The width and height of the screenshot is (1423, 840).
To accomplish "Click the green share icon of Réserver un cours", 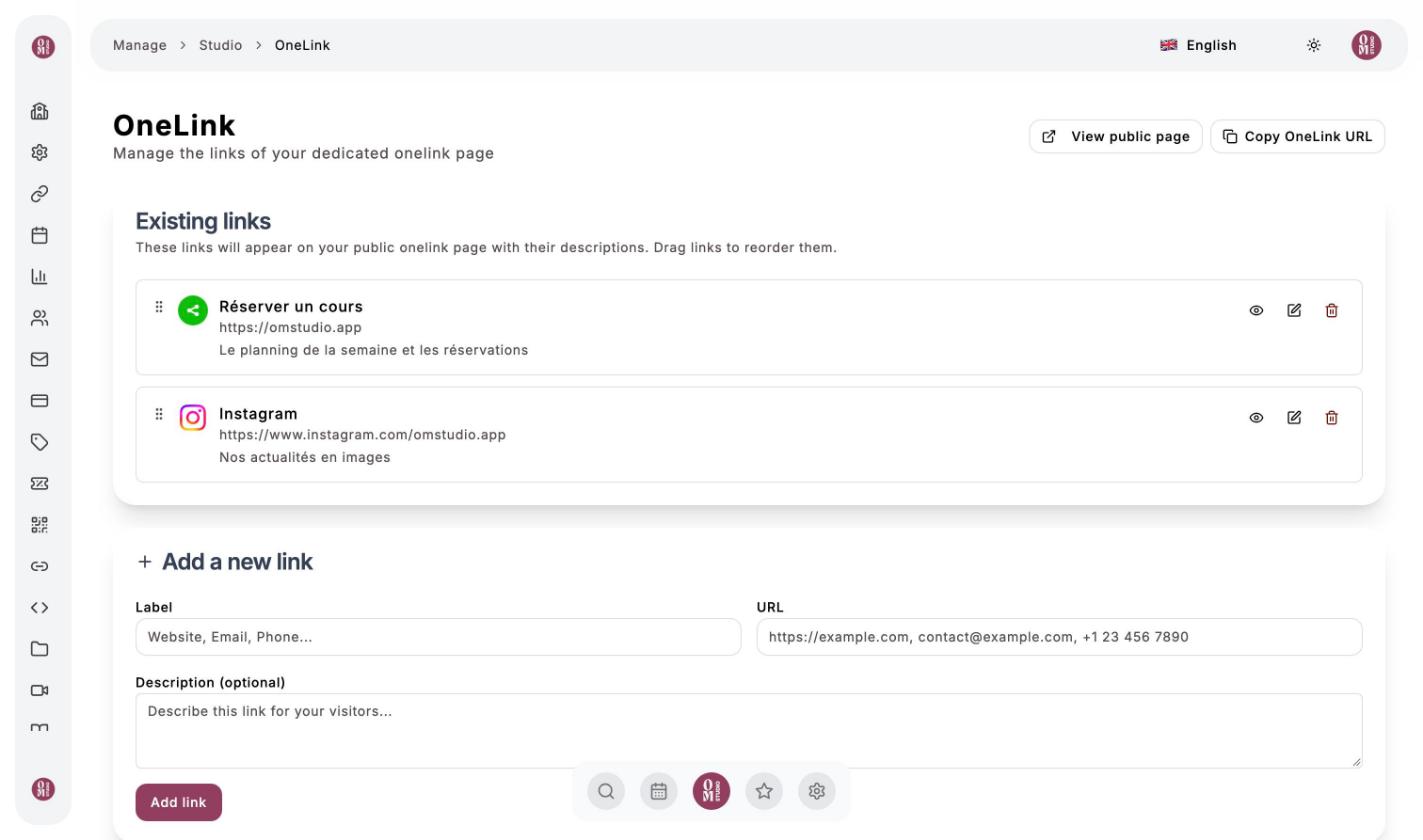I will tap(193, 310).
